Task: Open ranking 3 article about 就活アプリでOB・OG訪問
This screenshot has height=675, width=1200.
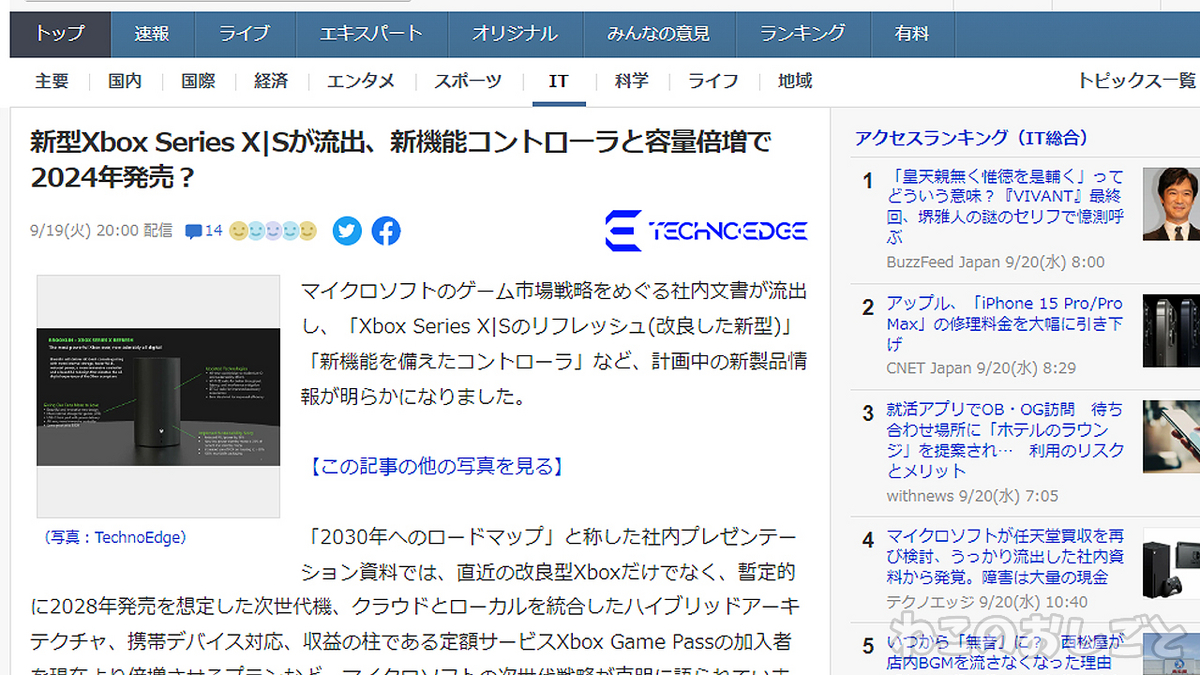Action: [x=1005, y=440]
